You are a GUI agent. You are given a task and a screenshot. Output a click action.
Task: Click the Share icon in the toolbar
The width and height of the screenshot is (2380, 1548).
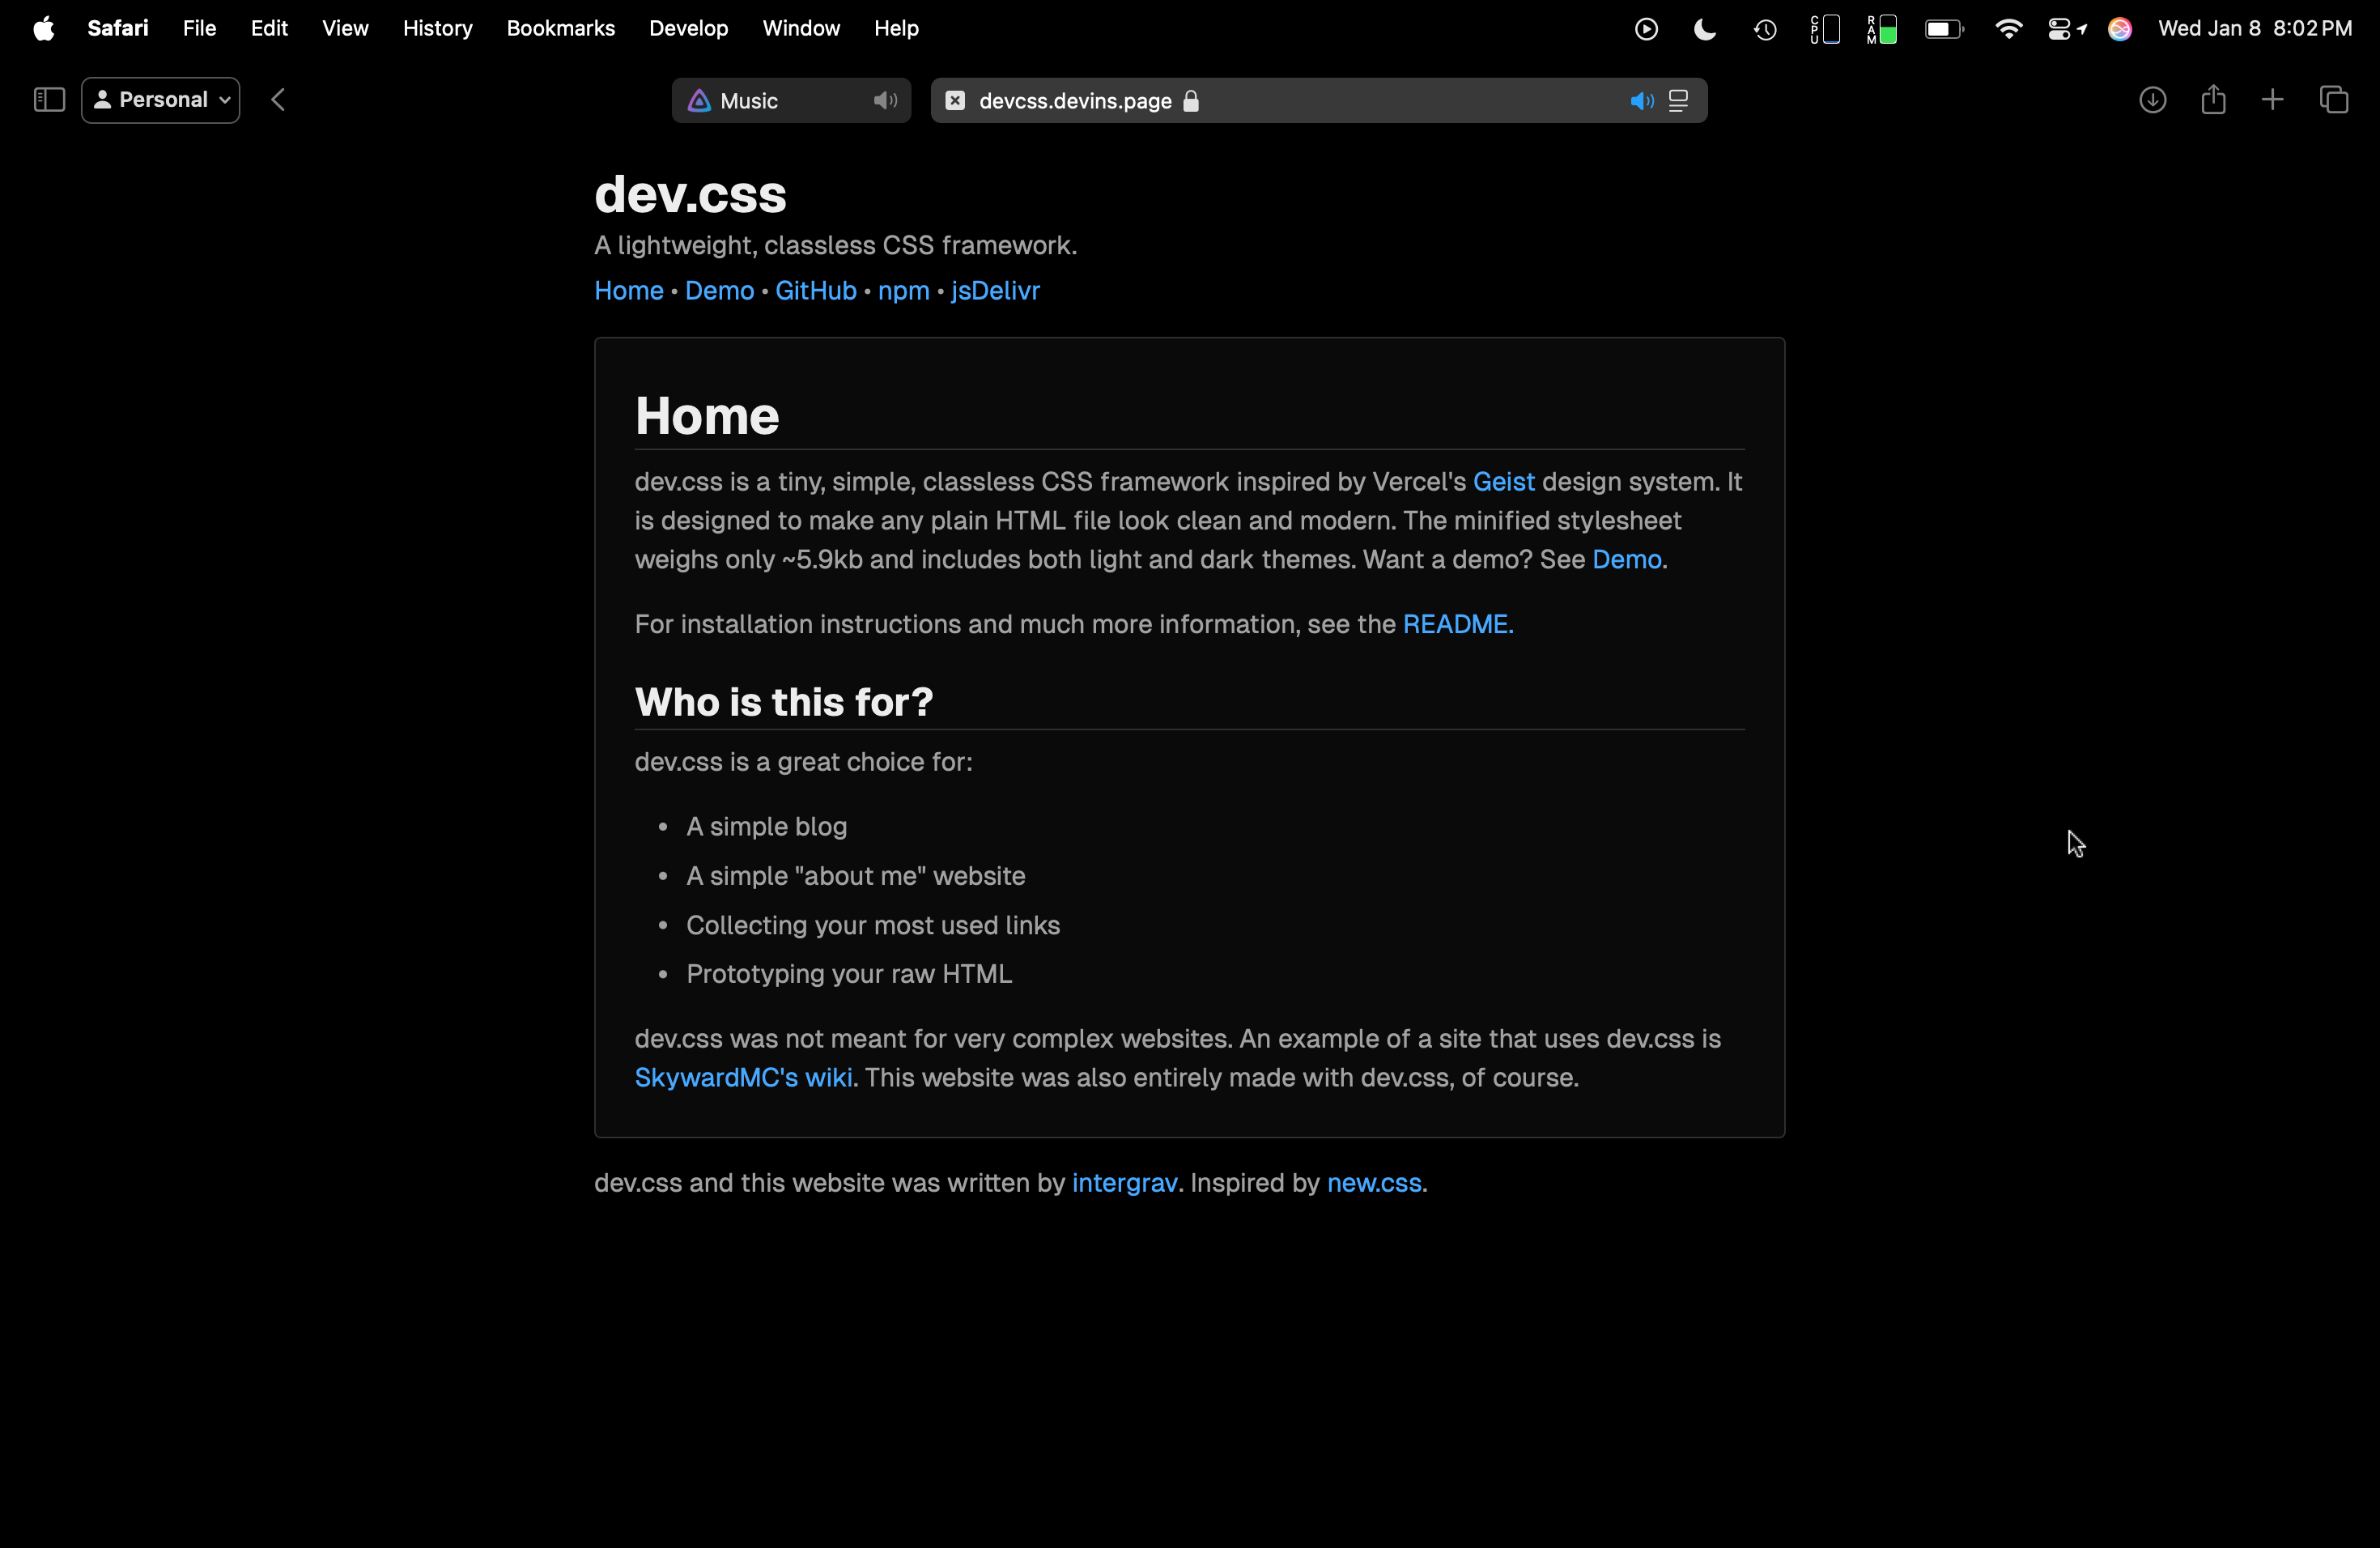2213,99
